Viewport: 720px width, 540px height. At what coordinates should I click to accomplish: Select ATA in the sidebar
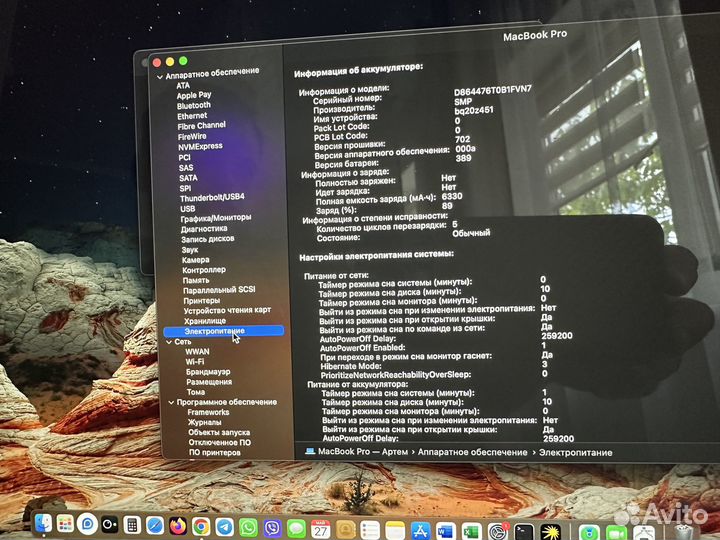(183, 85)
